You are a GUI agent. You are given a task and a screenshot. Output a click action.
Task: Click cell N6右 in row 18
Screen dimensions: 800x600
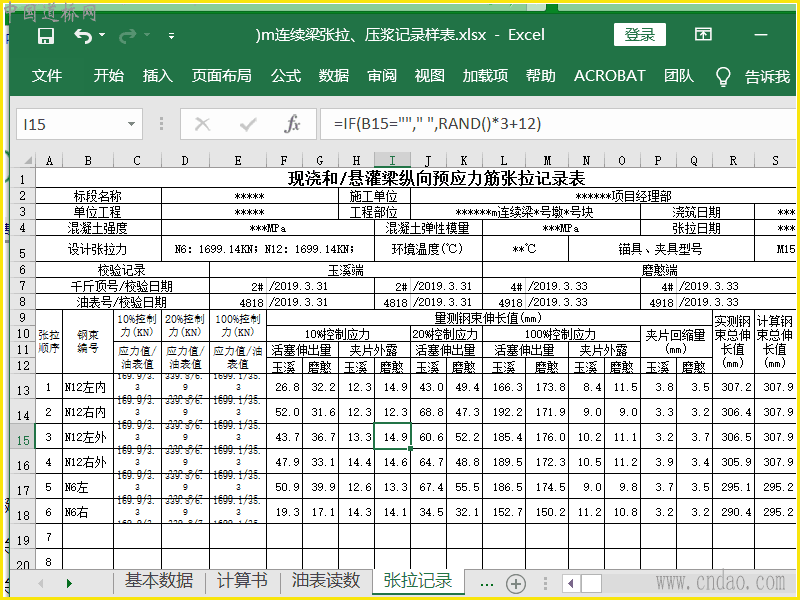[x=88, y=512]
